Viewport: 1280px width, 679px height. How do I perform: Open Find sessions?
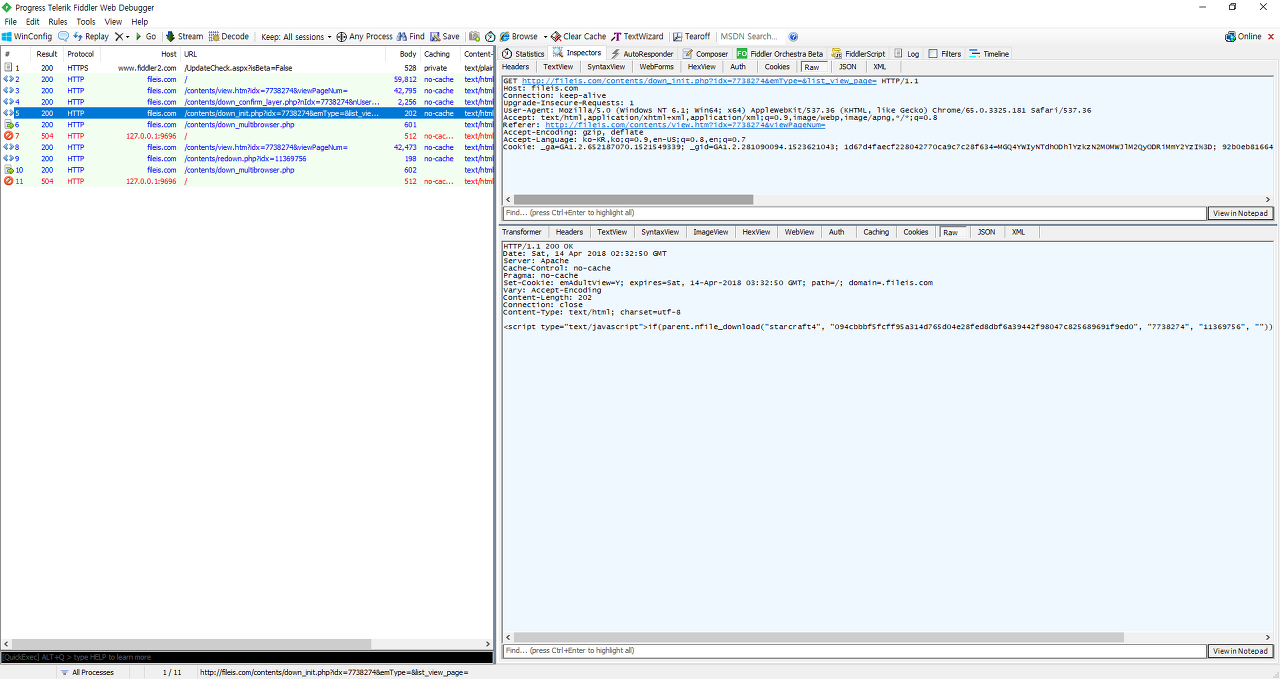point(411,36)
